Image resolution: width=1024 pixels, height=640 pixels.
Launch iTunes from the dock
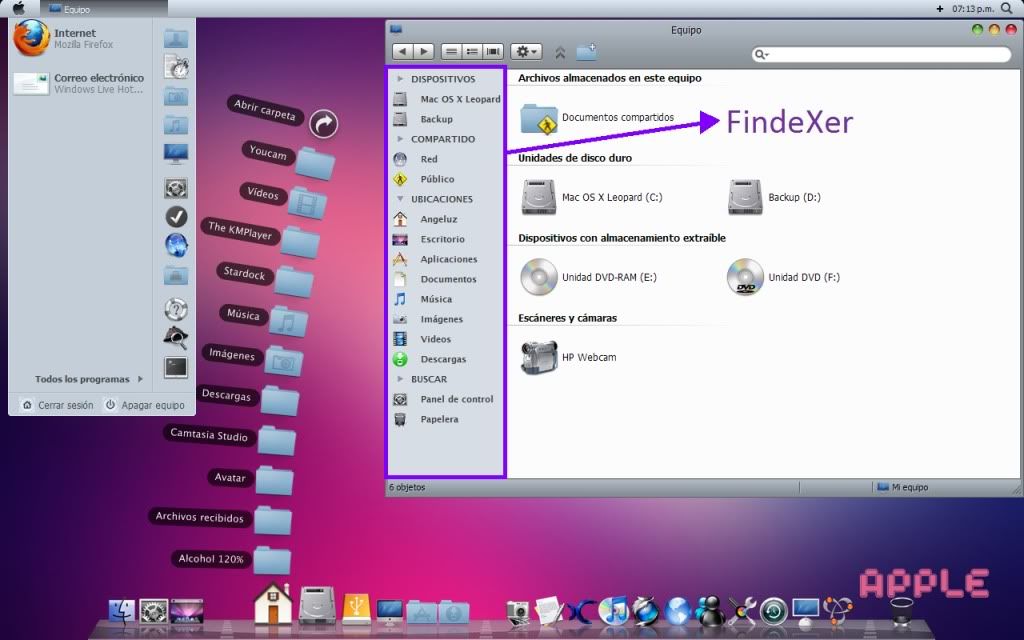tap(613, 612)
